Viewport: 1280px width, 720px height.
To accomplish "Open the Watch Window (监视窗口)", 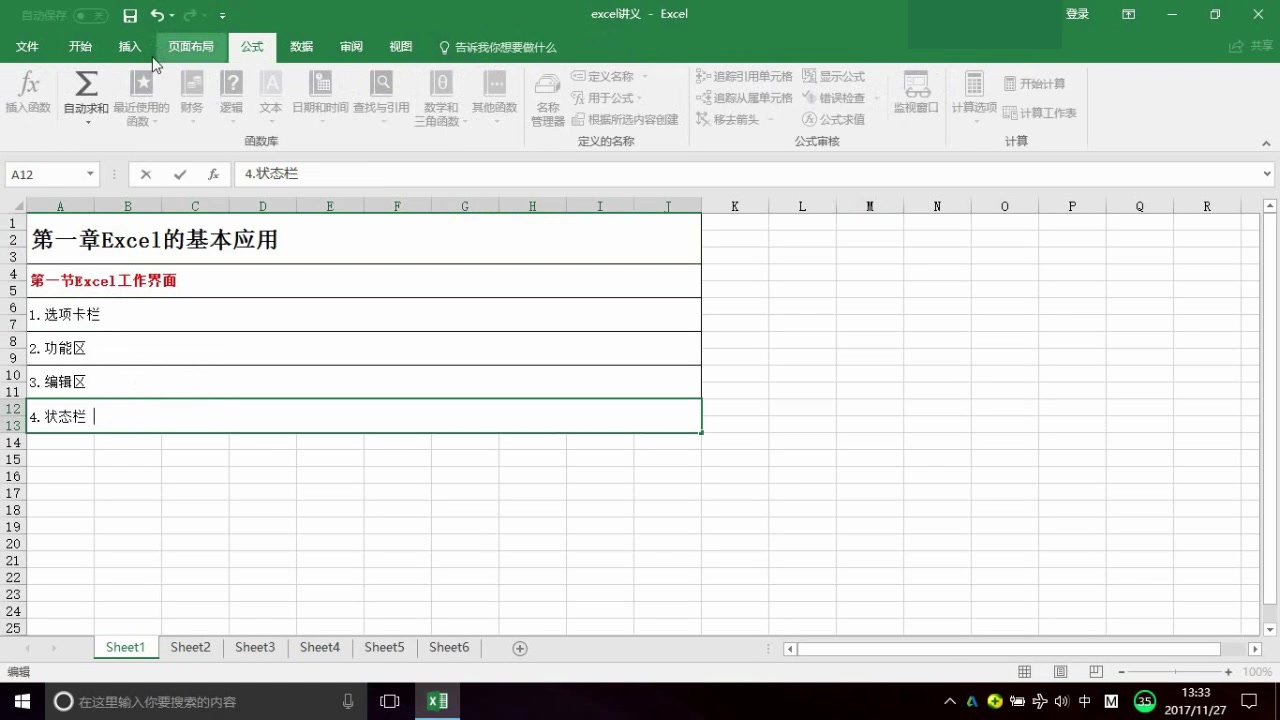I will click(x=916, y=97).
